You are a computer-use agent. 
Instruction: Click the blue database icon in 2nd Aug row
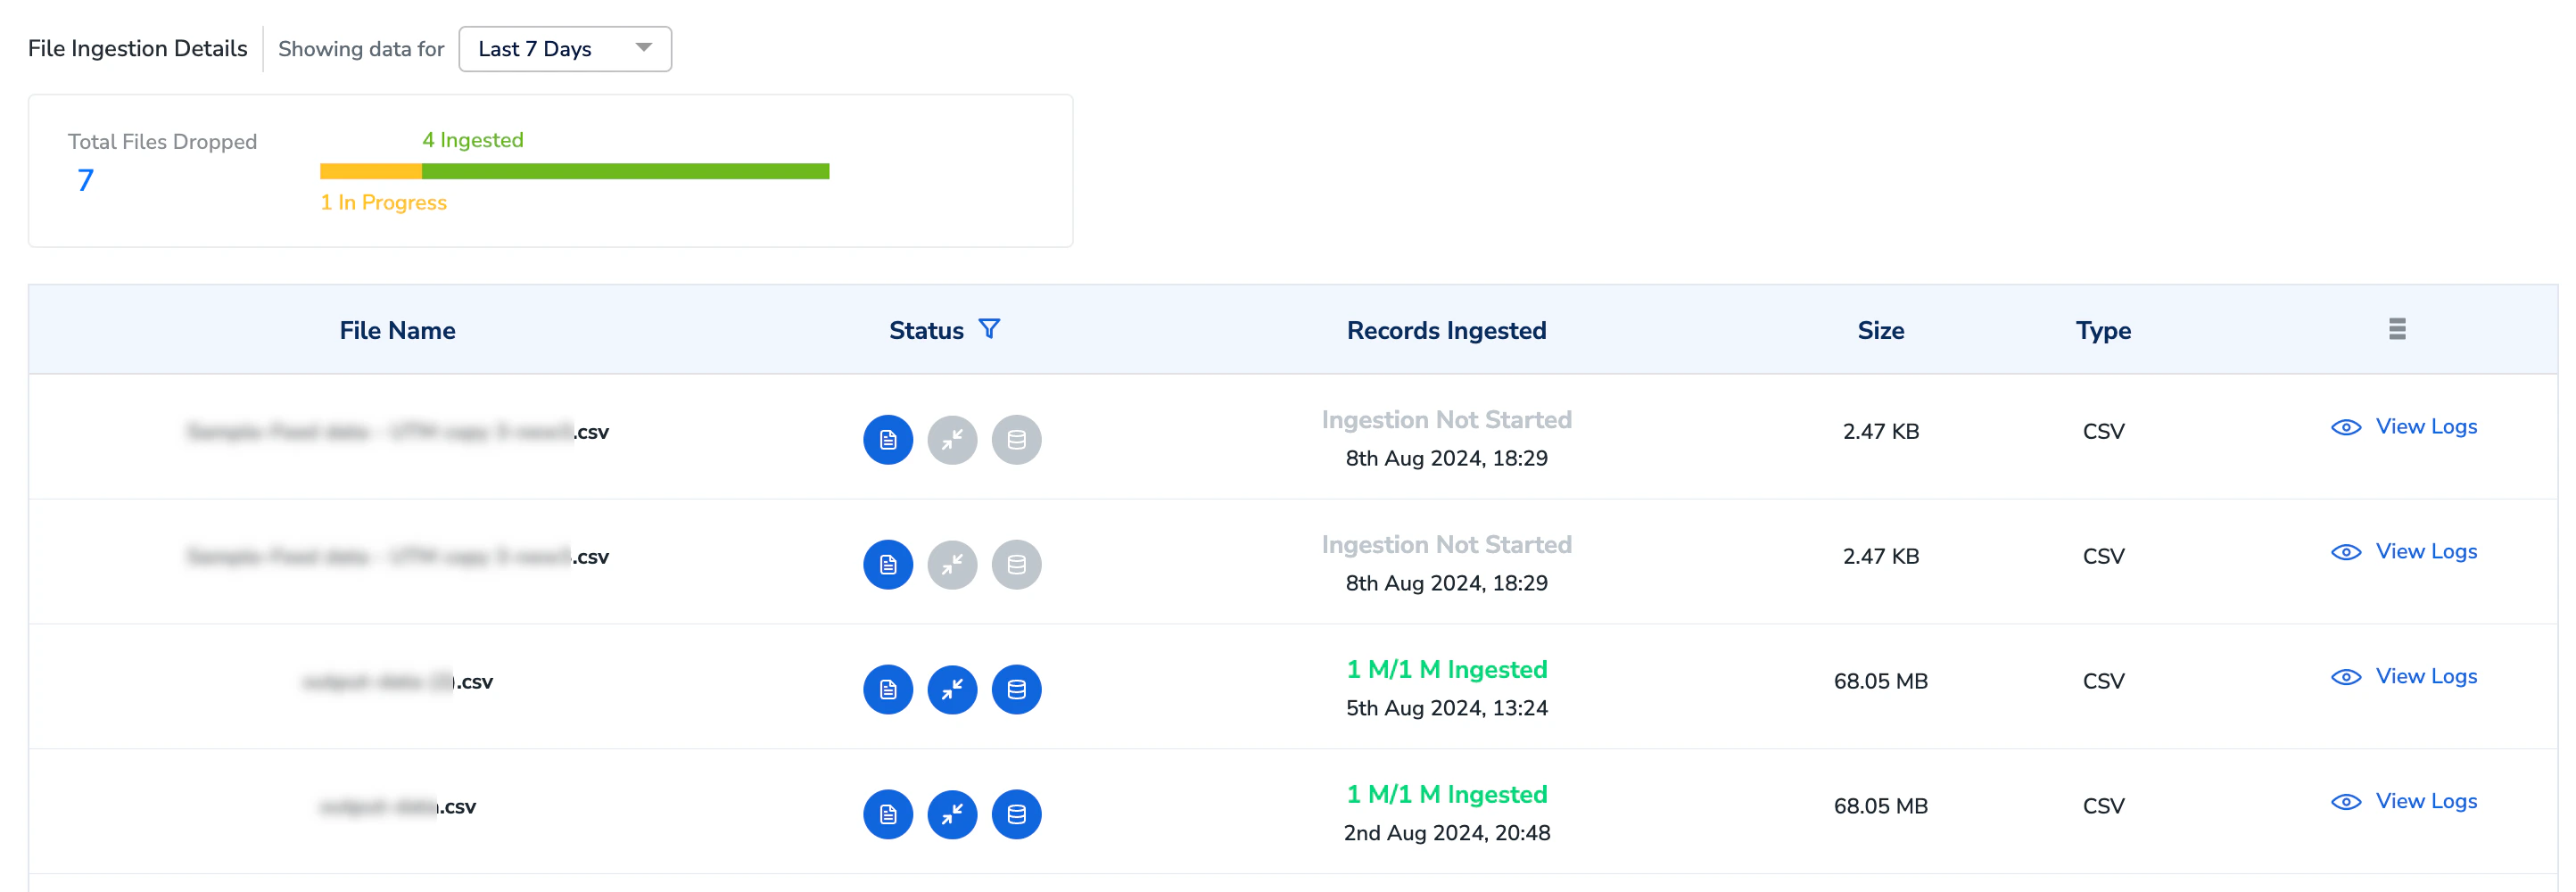click(1016, 815)
